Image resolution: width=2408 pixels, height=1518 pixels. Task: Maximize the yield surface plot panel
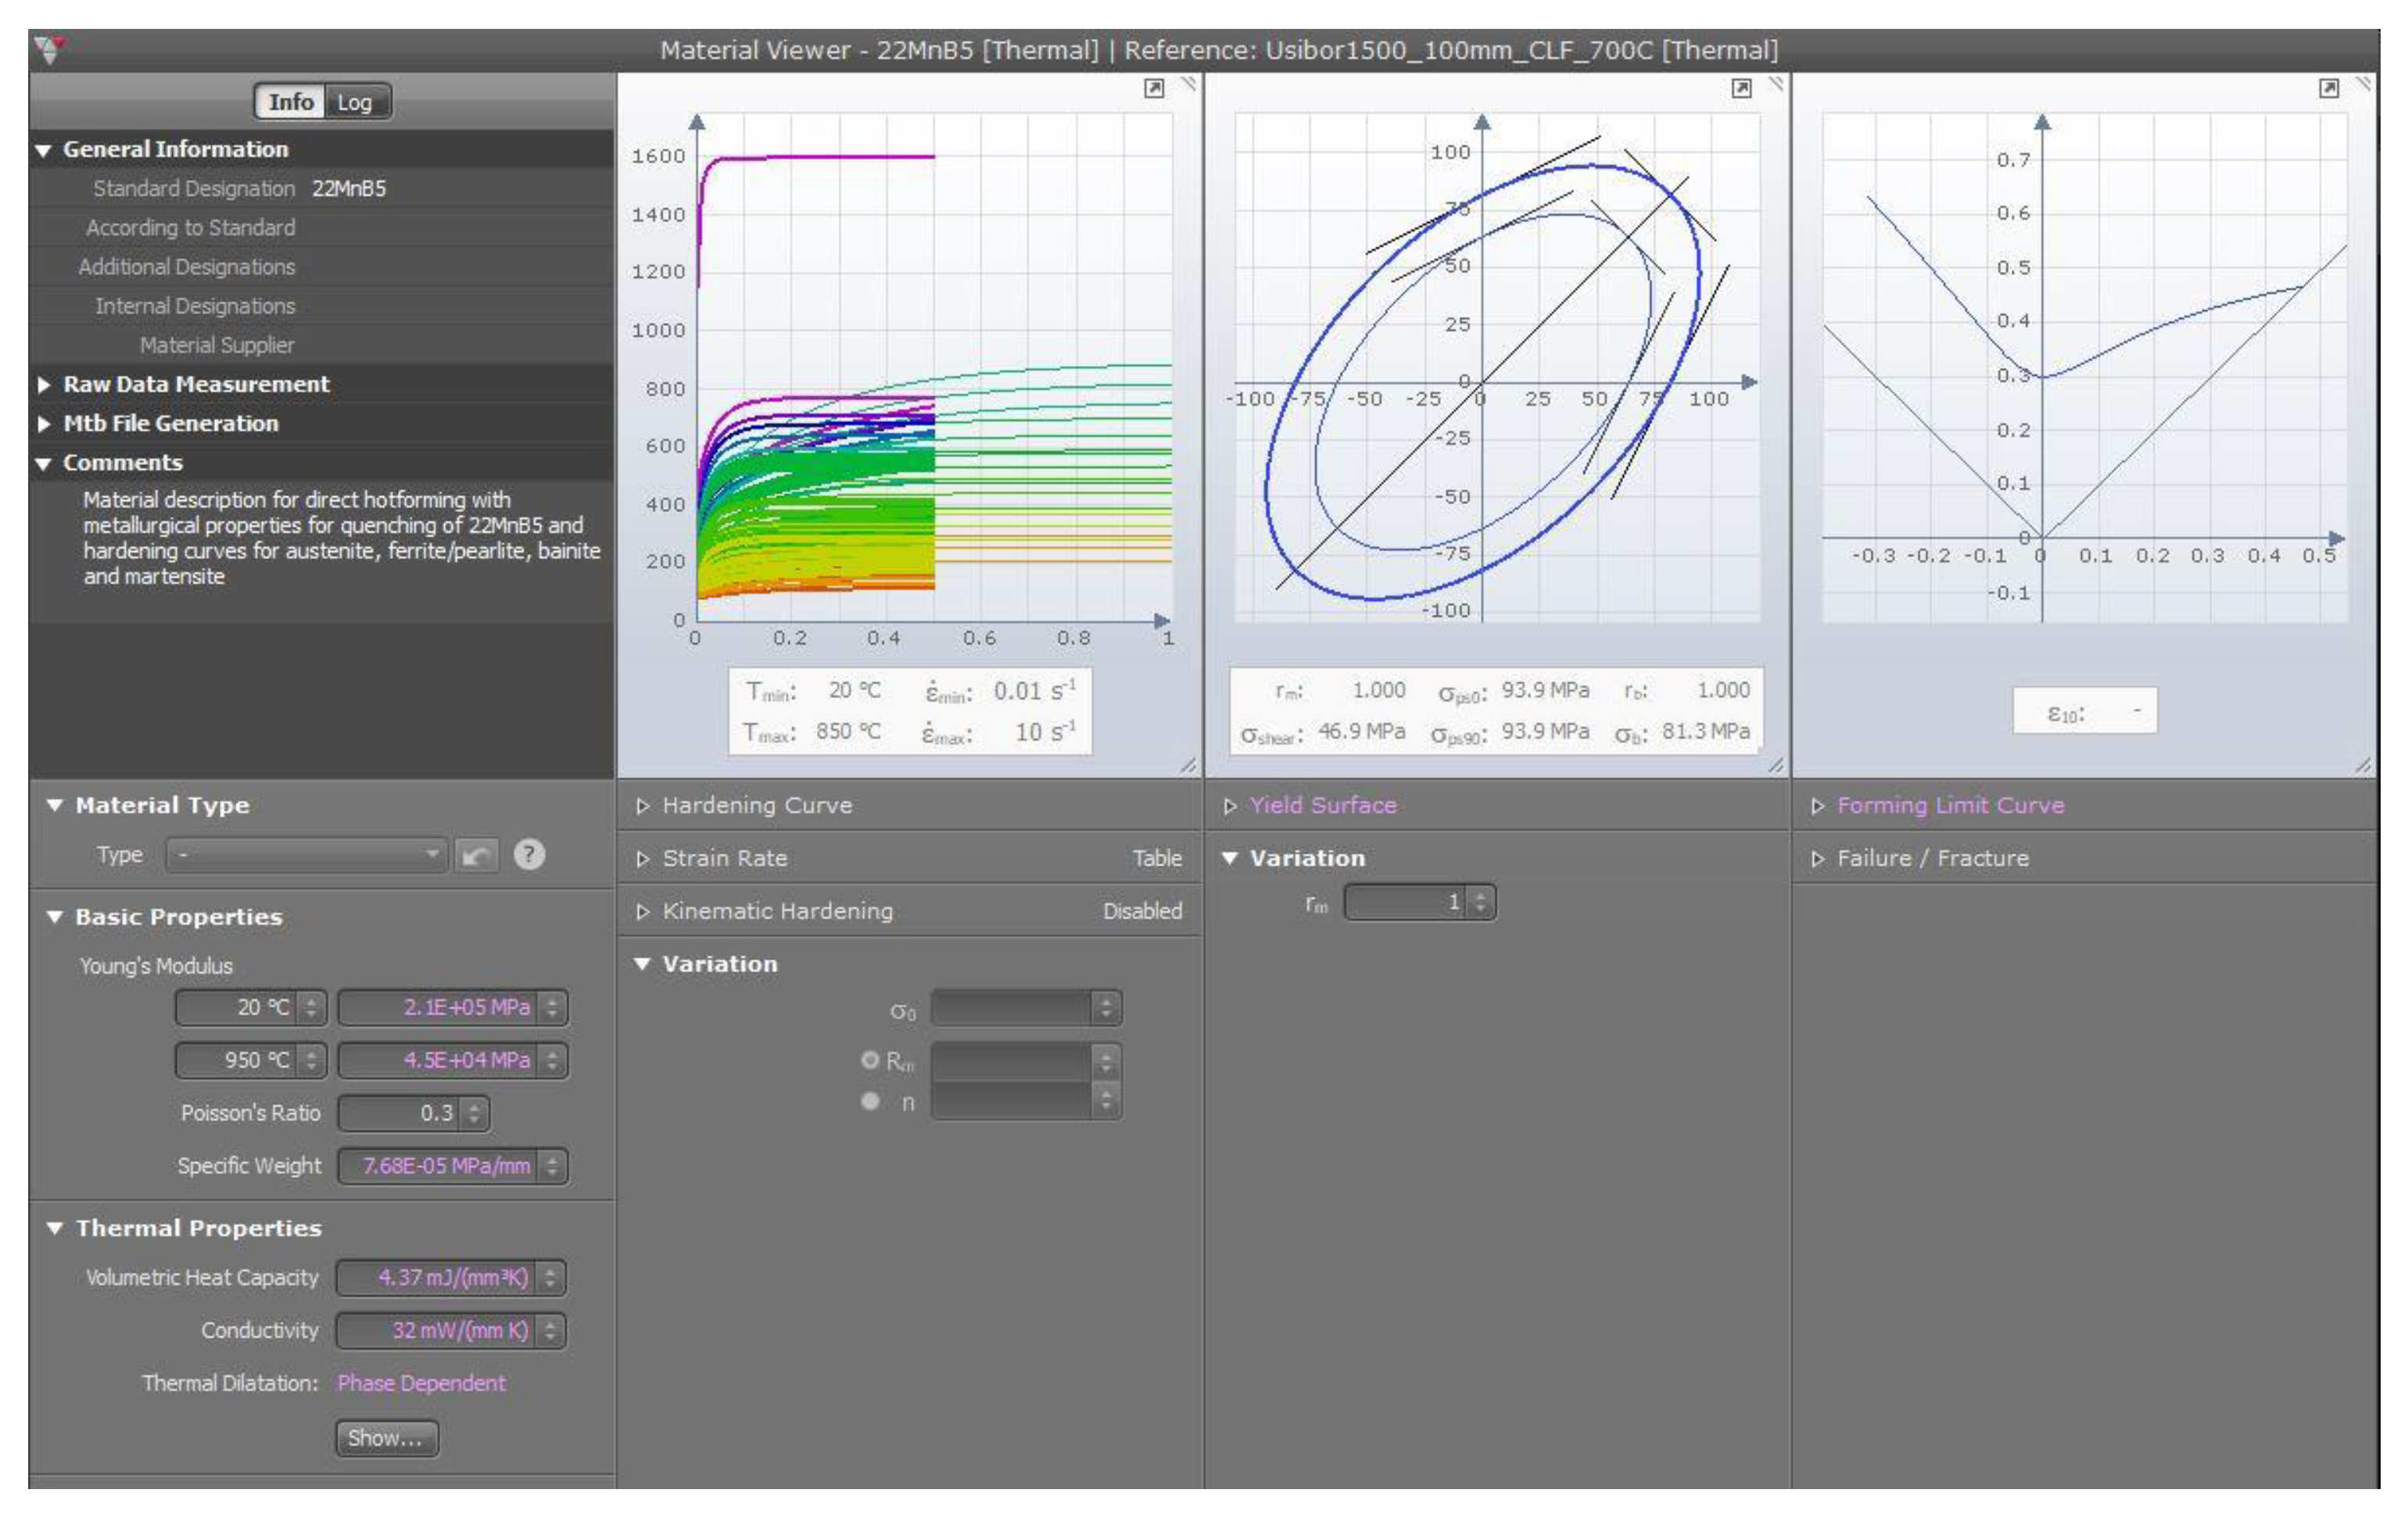pyautogui.click(x=1741, y=88)
